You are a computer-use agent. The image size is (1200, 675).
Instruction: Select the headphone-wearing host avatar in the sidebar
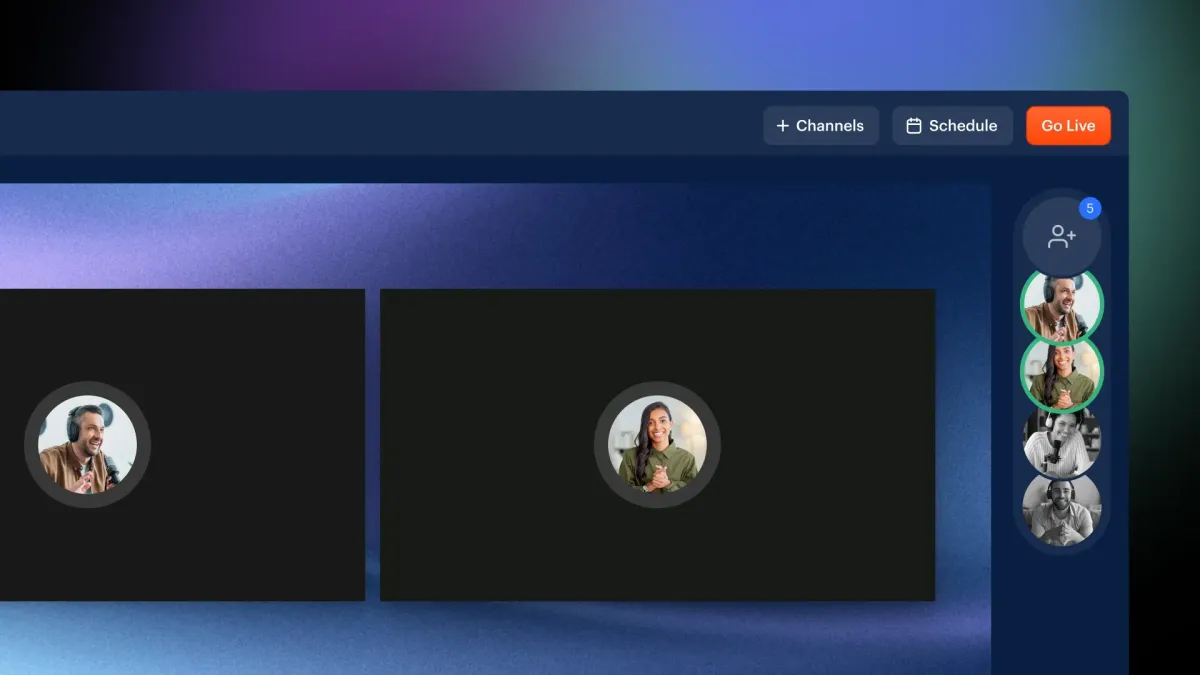[1060, 303]
